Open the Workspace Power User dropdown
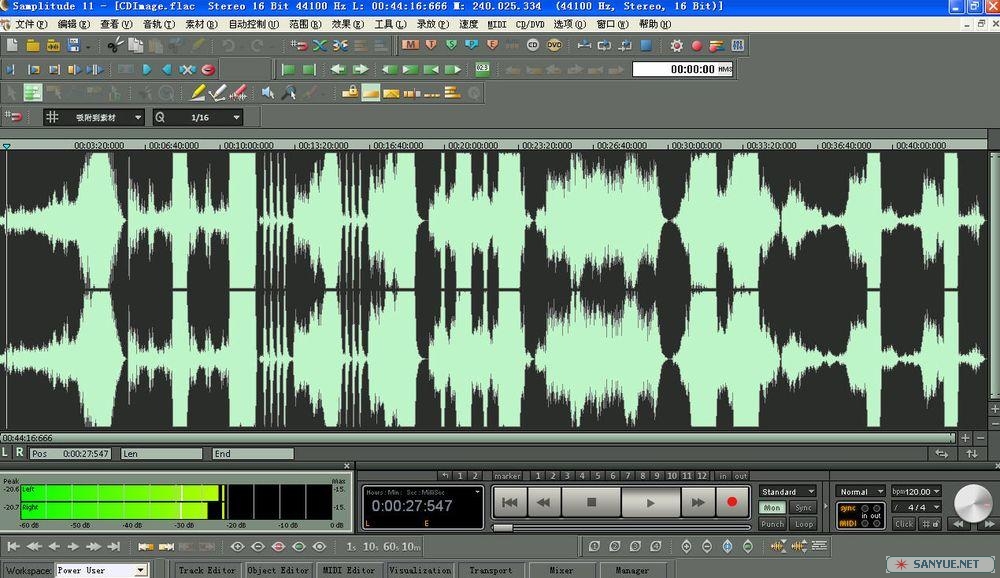Image resolution: width=1000 pixels, height=578 pixels. pos(101,570)
